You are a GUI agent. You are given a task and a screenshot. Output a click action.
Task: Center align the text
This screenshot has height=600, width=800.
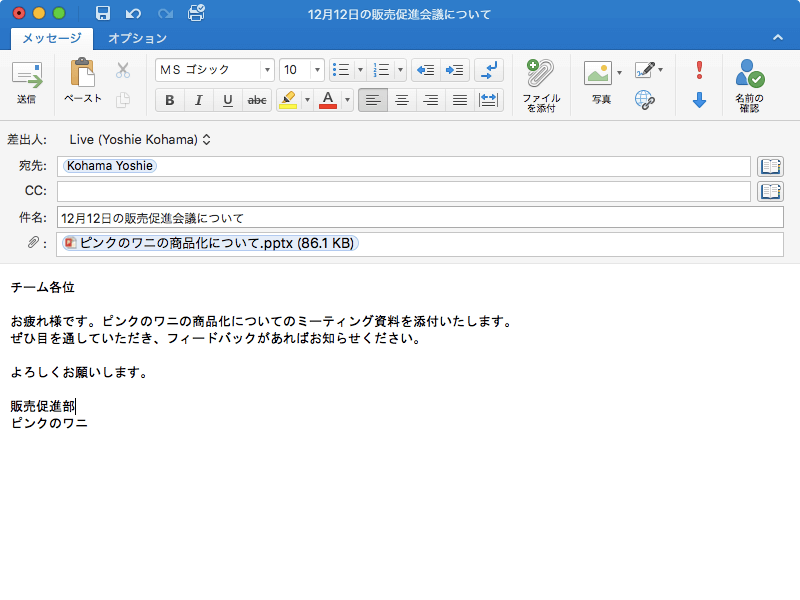(402, 100)
